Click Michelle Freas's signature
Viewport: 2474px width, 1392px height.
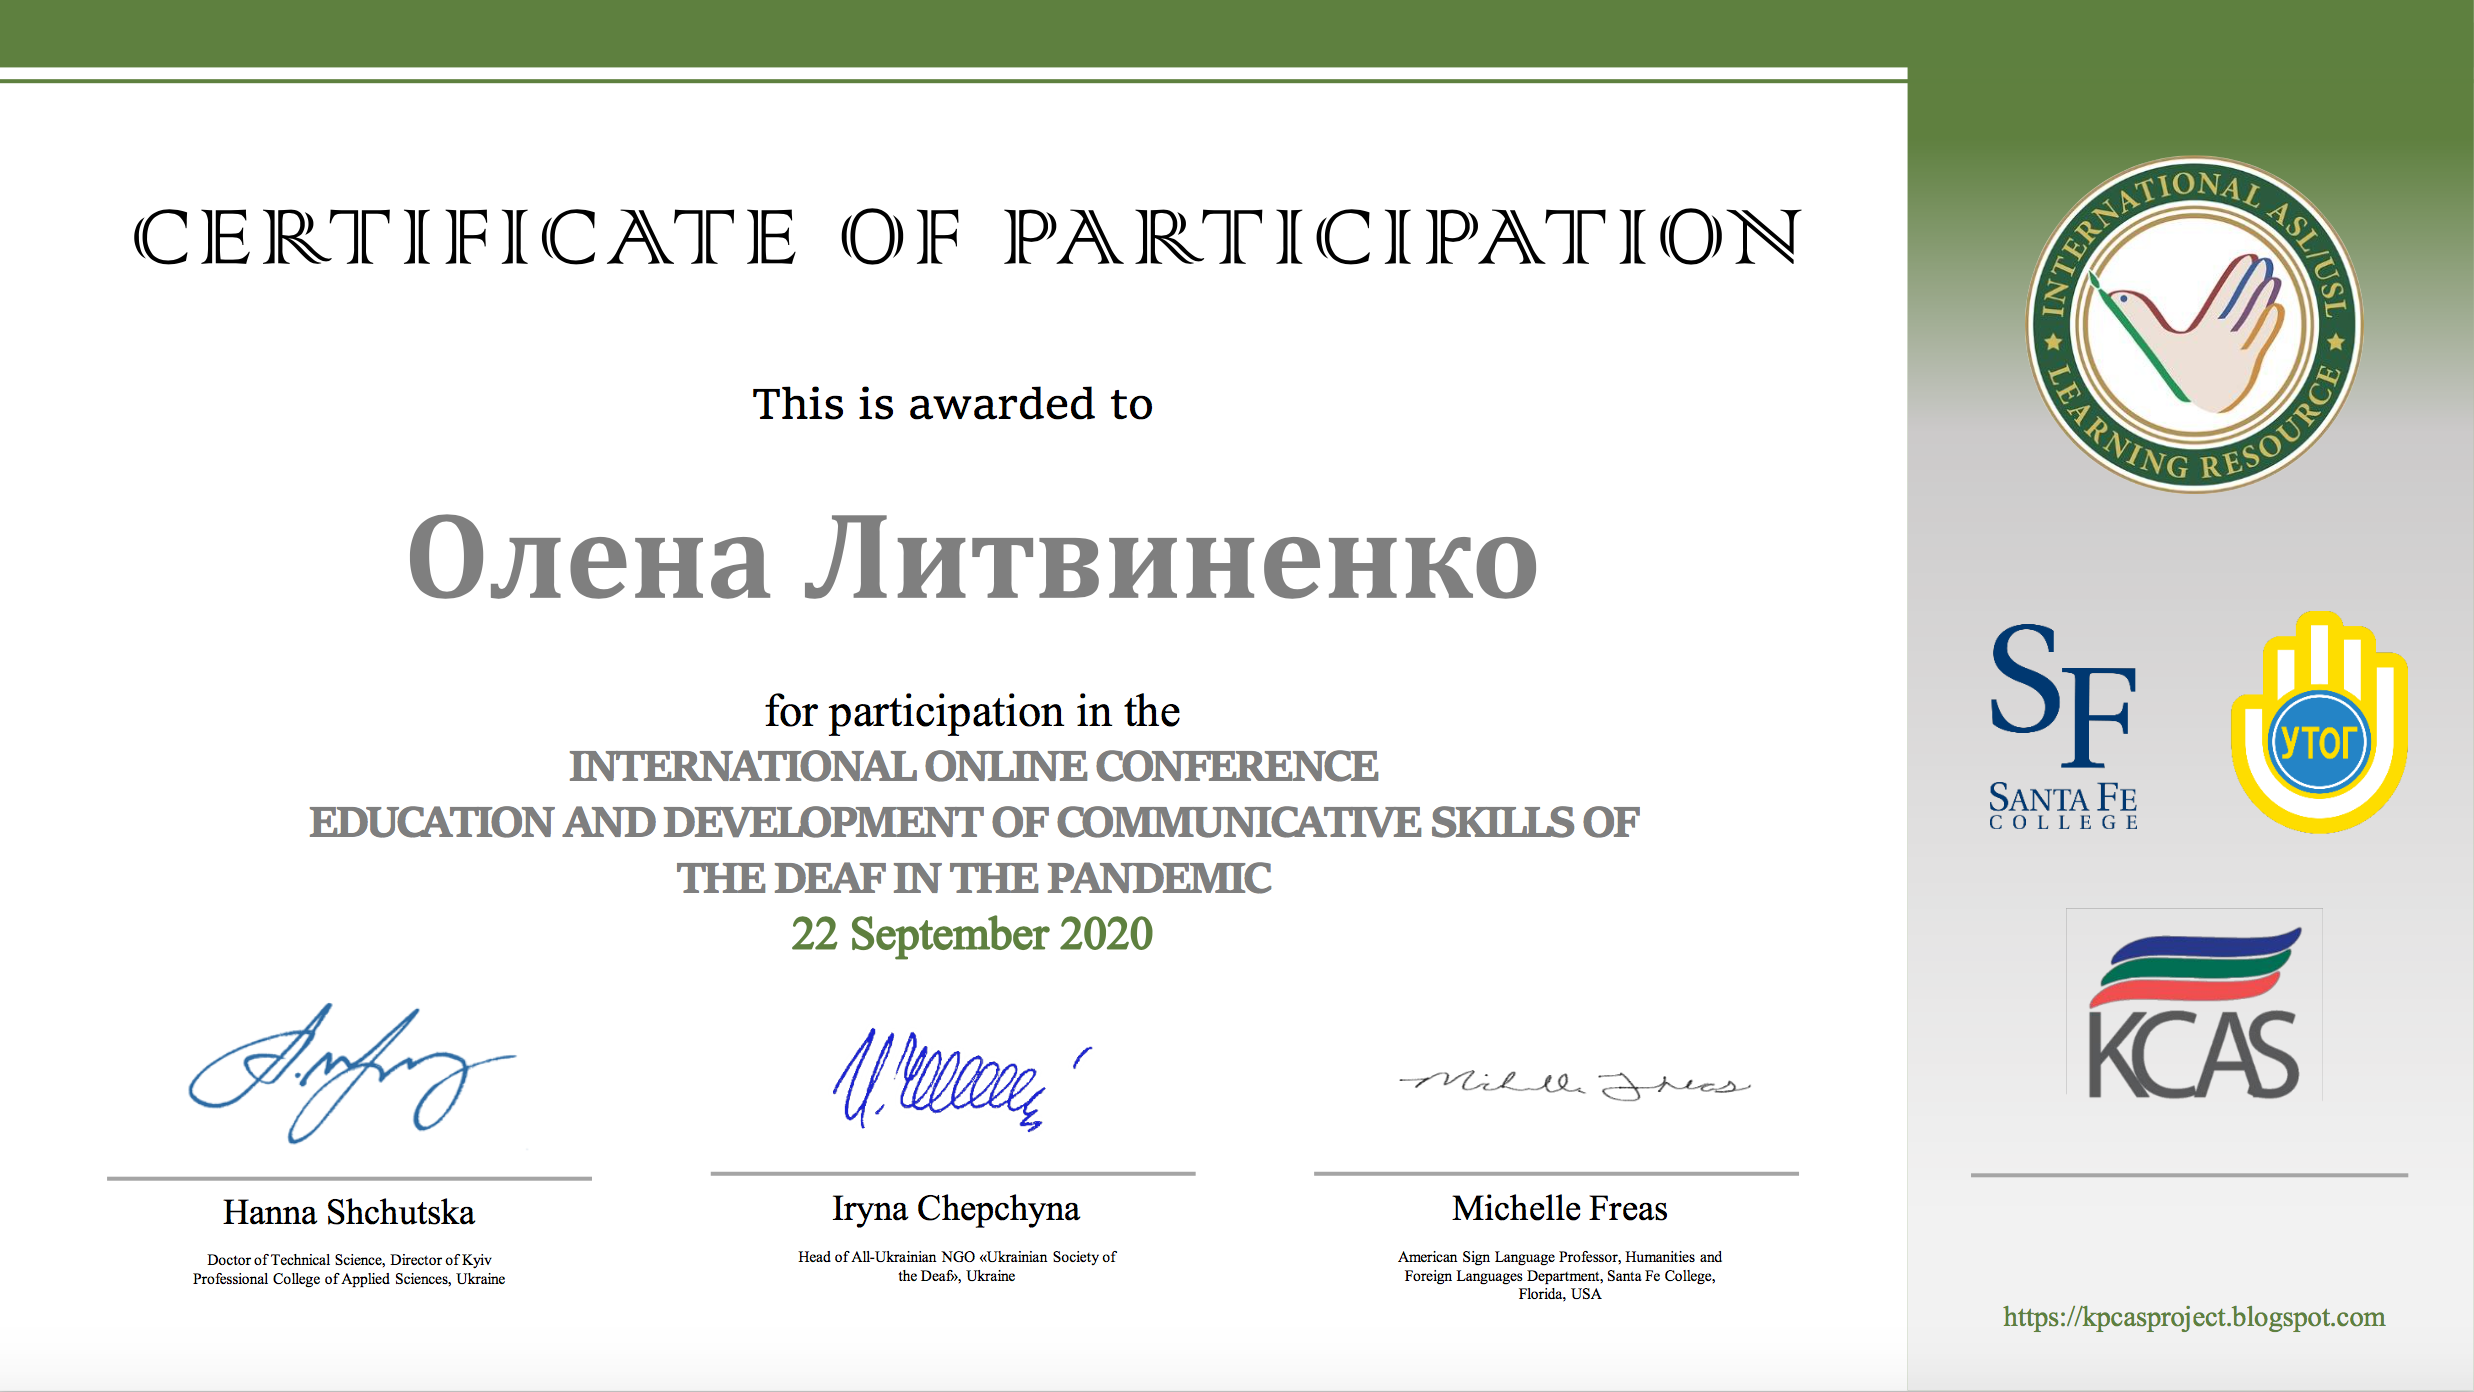tap(1575, 1083)
